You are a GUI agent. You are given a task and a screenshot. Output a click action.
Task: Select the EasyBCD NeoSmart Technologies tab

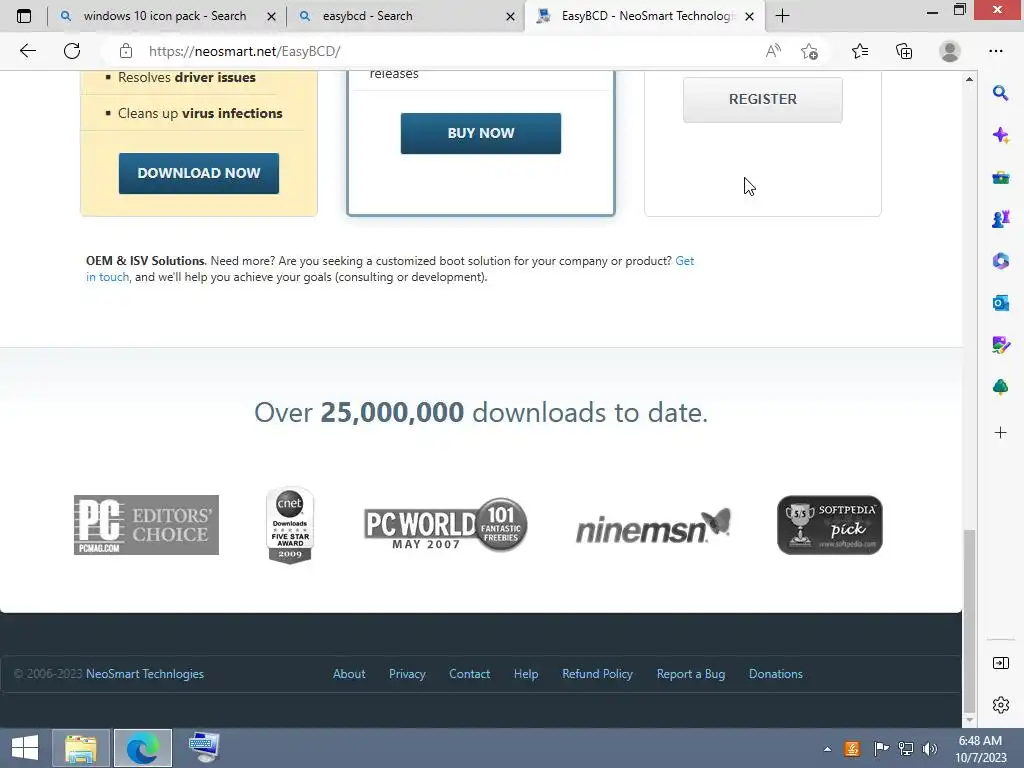[x=645, y=16]
